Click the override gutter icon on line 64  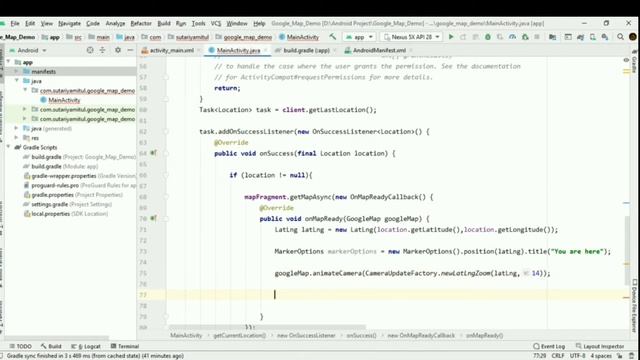pos(153,153)
